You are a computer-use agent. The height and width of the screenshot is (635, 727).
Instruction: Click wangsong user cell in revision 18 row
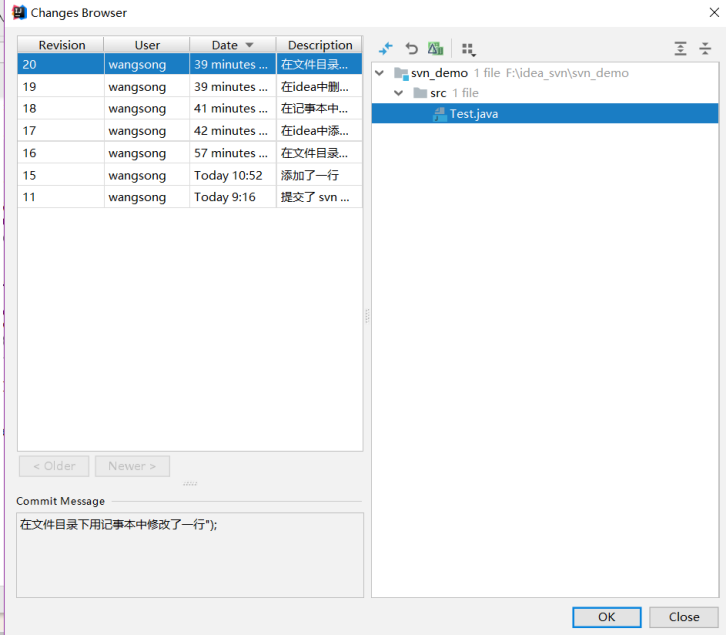pos(147,108)
